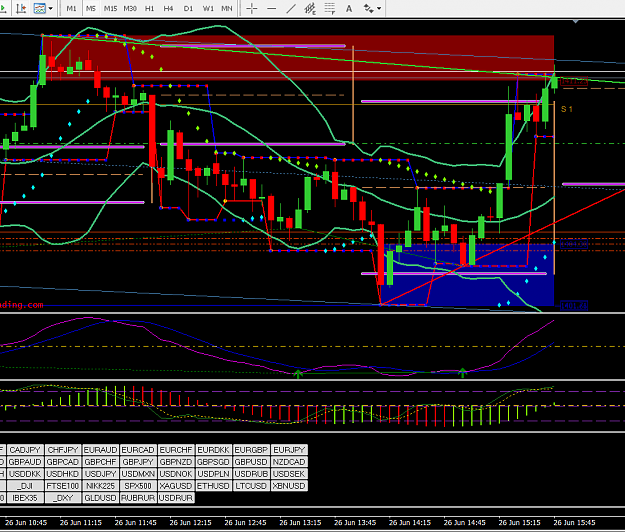Image resolution: width=625 pixels, height=532 pixels.
Task: Open the SPX500 index button
Action: click(138, 486)
